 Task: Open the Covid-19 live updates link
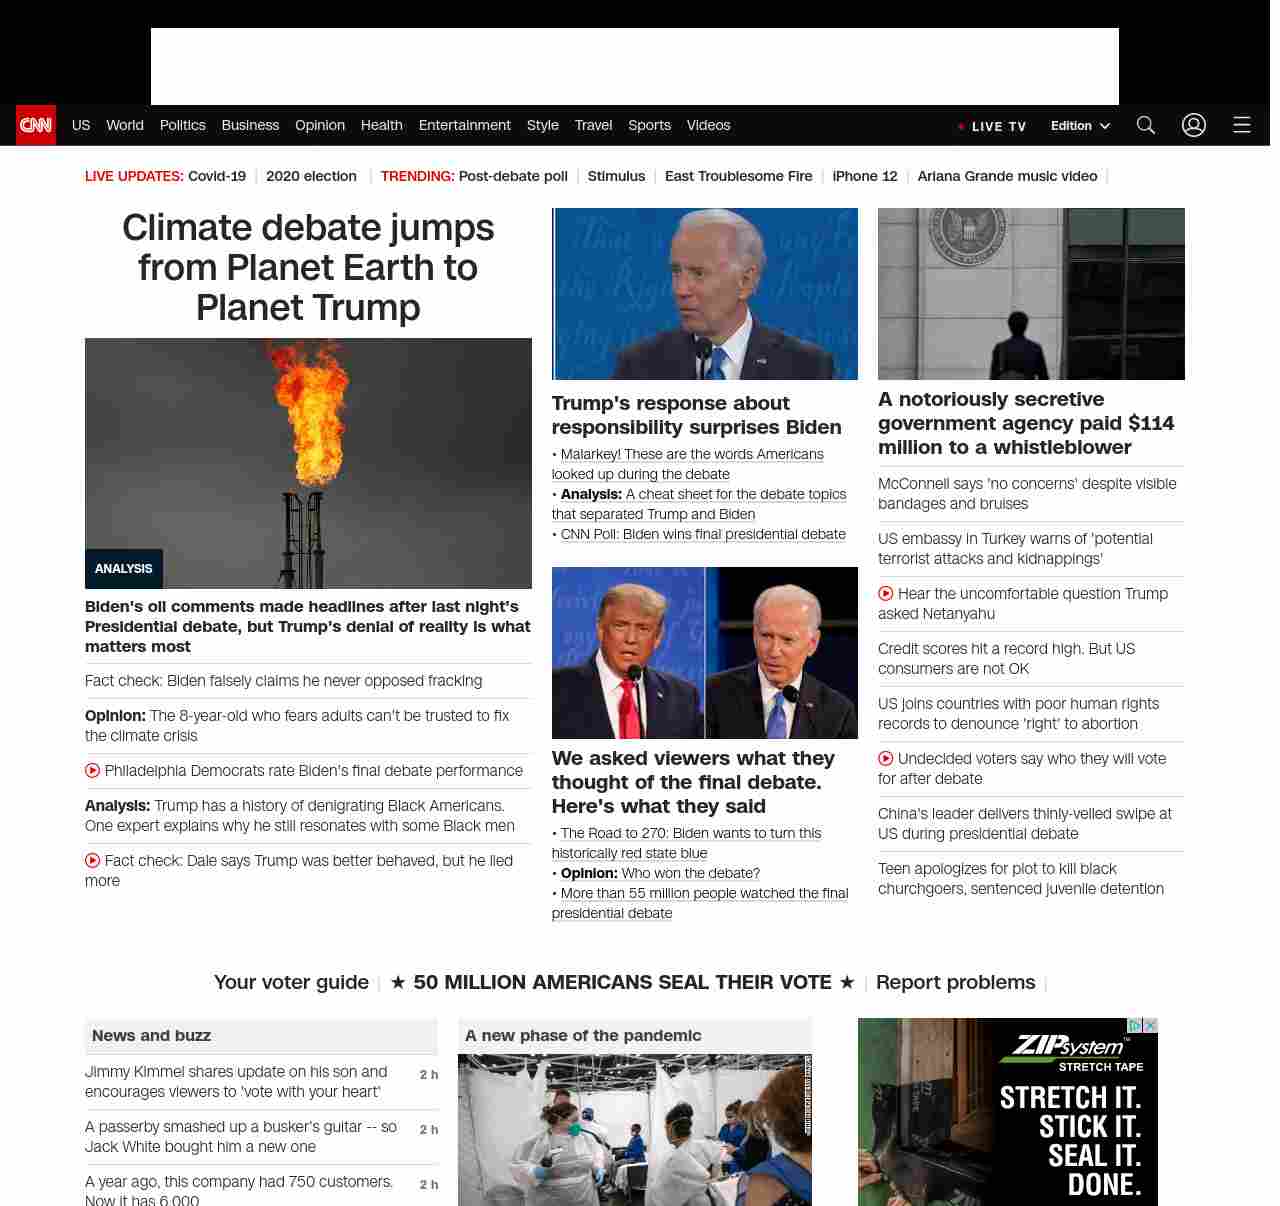tap(217, 176)
